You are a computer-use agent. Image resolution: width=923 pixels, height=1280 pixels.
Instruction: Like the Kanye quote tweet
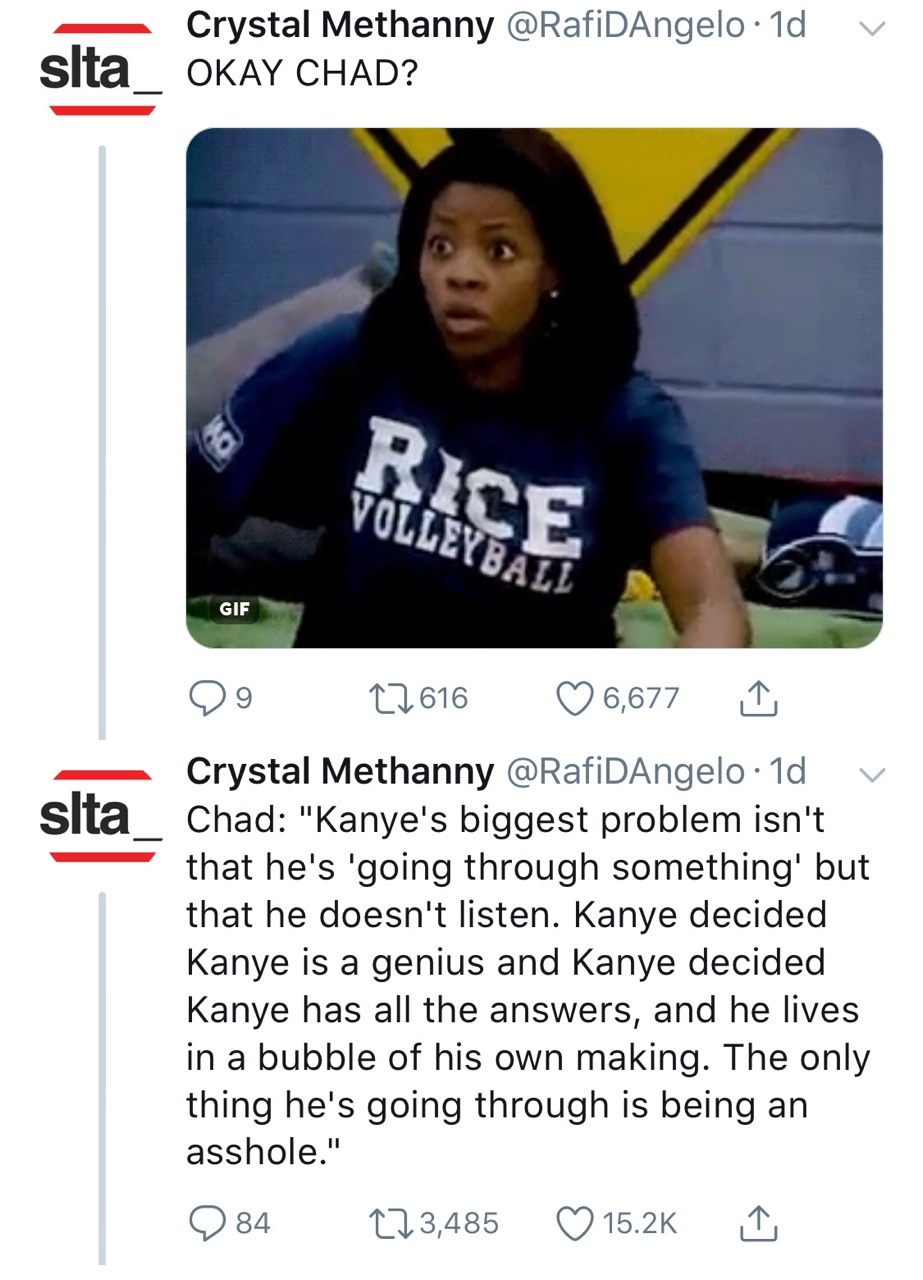click(574, 1222)
